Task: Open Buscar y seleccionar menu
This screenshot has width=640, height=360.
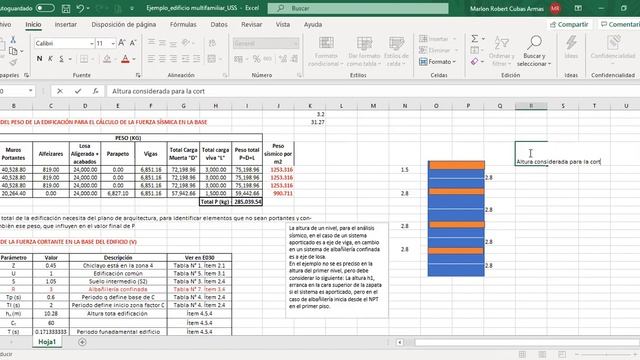Action: tap(534, 51)
